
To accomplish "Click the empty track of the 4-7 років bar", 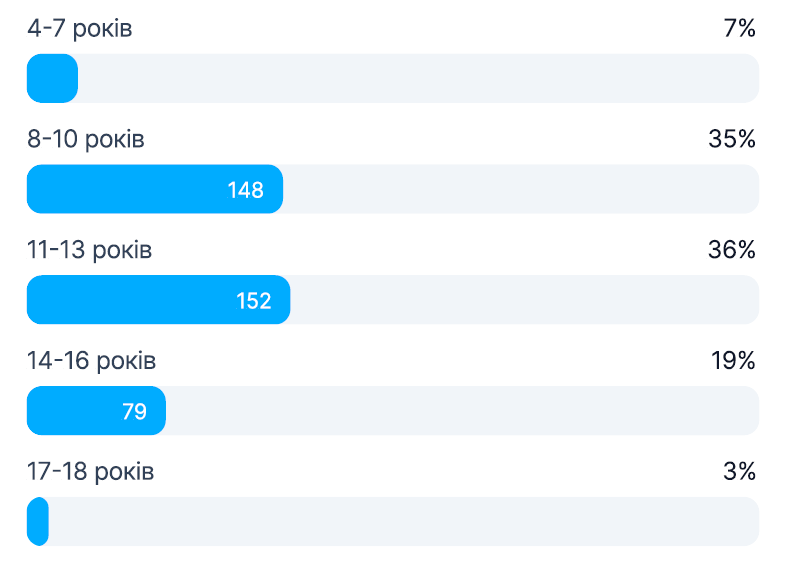I will pos(417,78).
